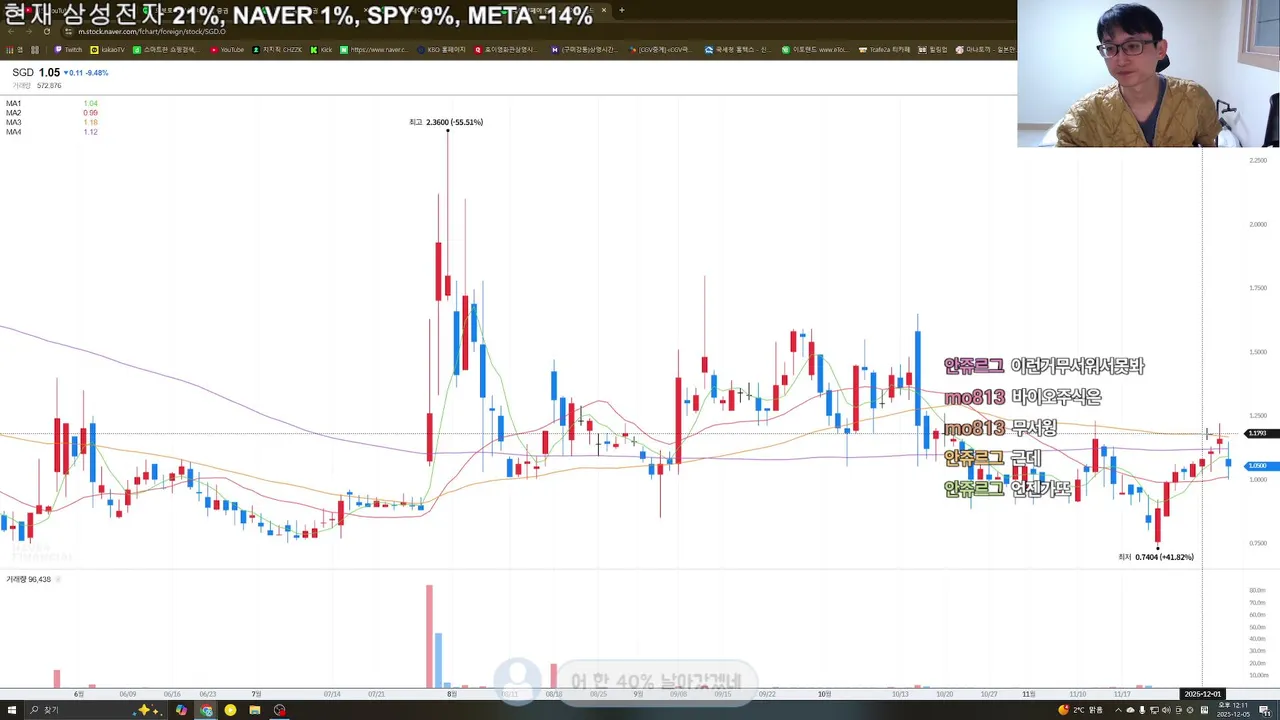Open a new browser tab
The height and width of the screenshot is (720, 1280).
click(621, 10)
